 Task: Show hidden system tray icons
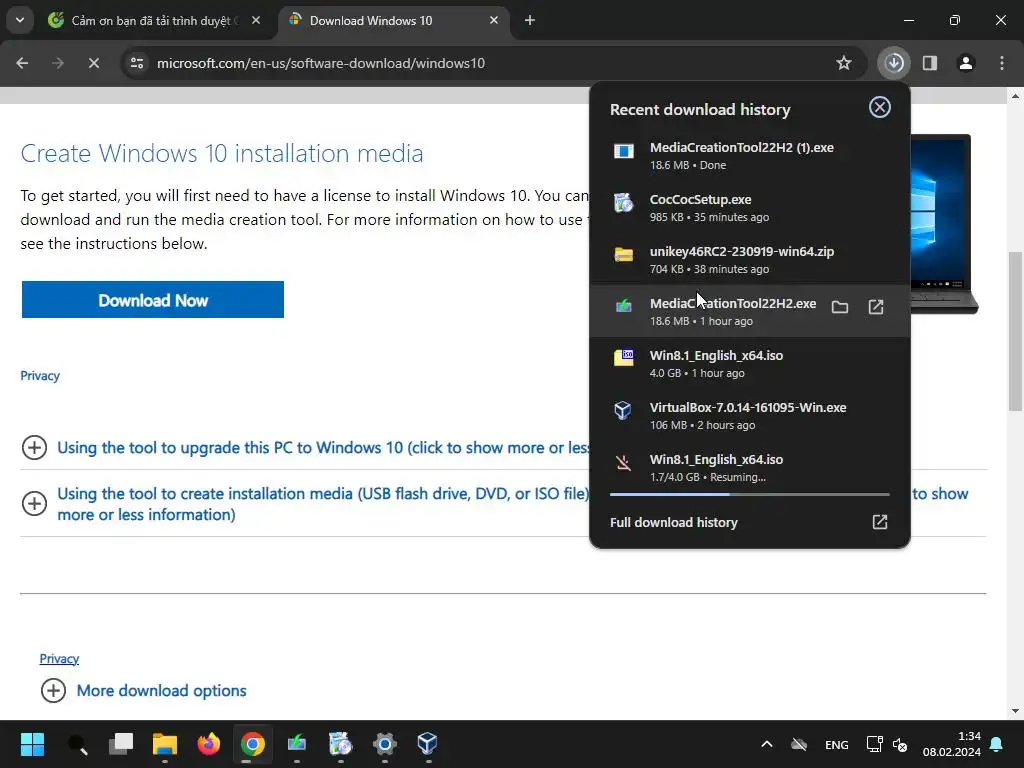(x=767, y=744)
